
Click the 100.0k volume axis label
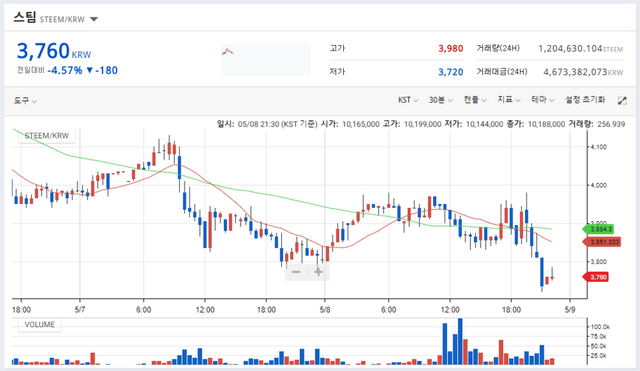pos(600,327)
